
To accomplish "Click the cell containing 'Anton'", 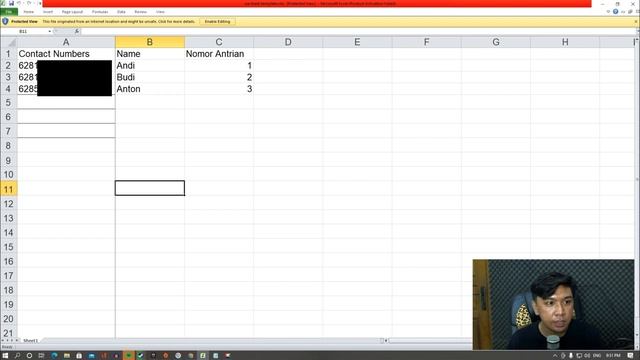I will click(x=150, y=89).
